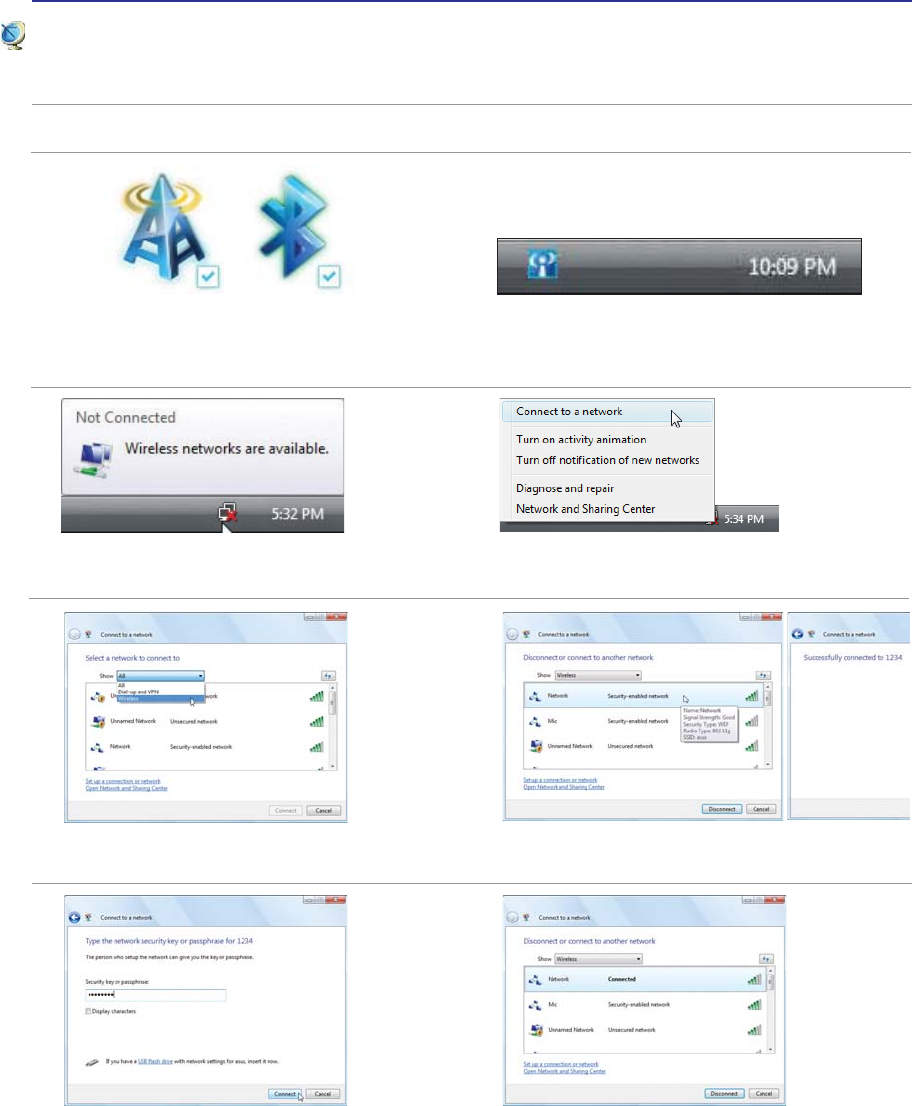This screenshot has width=912, height=1106.
Task: Click Set up a connection link in the tooltip dialog
Action: point(560,780)
